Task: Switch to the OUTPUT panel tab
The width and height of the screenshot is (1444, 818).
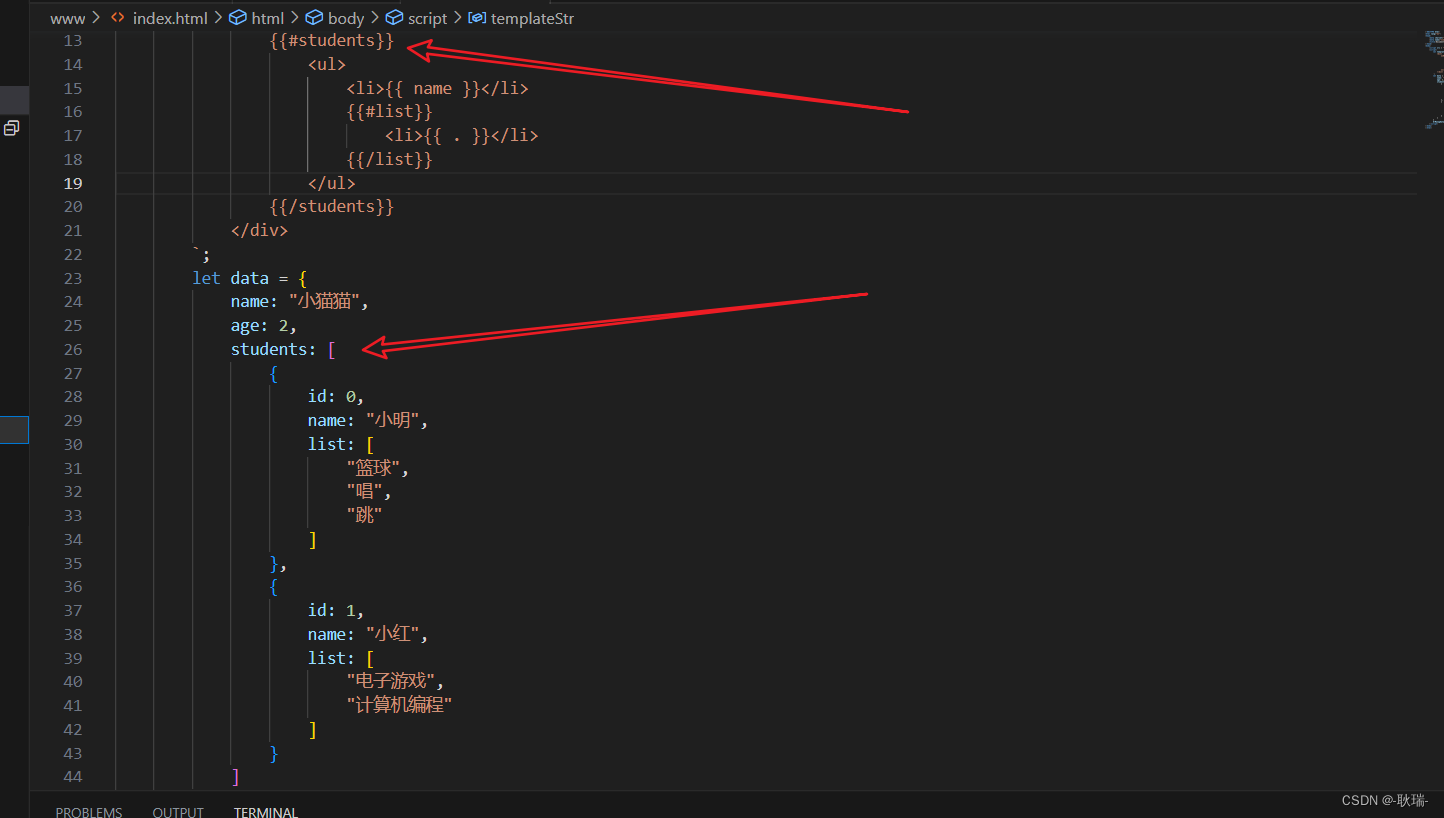Action: [x=178, y=812]
